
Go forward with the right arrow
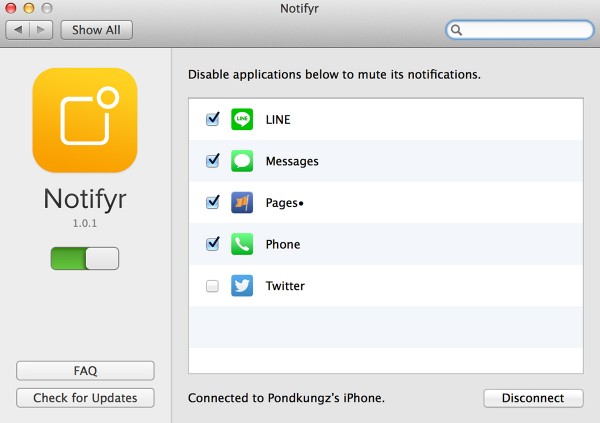click(x=41, y=30)
